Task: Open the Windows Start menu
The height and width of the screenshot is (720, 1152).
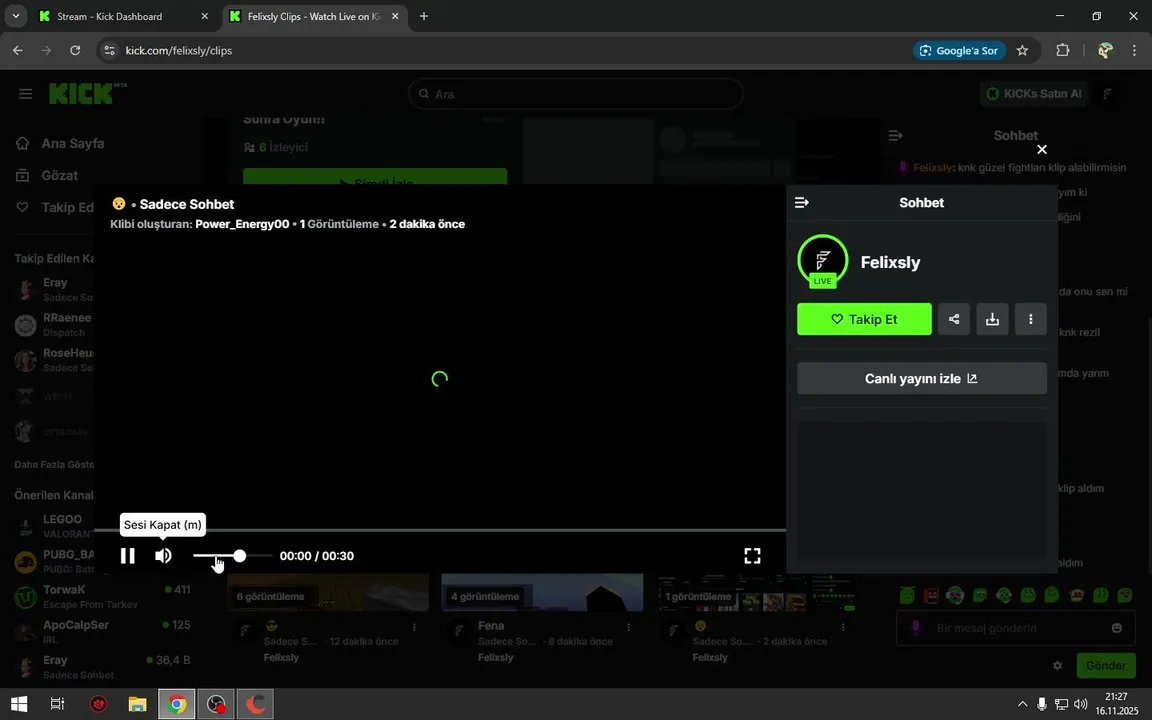Action: tap(19, 705)
